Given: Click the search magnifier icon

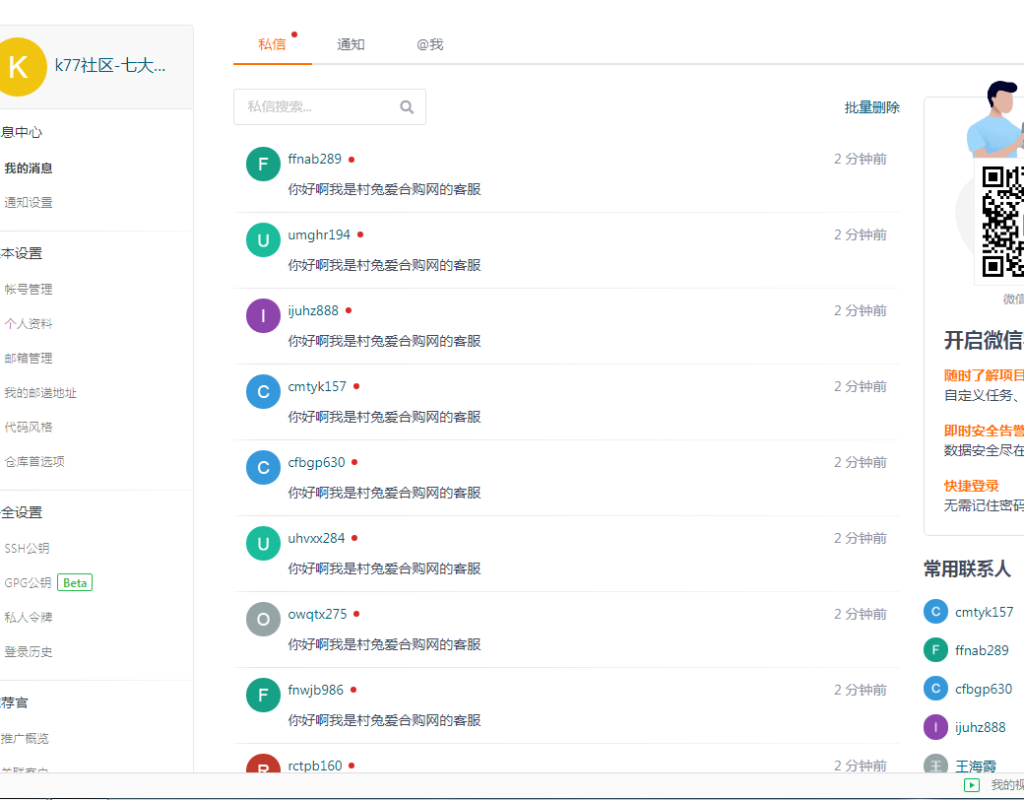Looking at the screenshot, I should (407, 107).
